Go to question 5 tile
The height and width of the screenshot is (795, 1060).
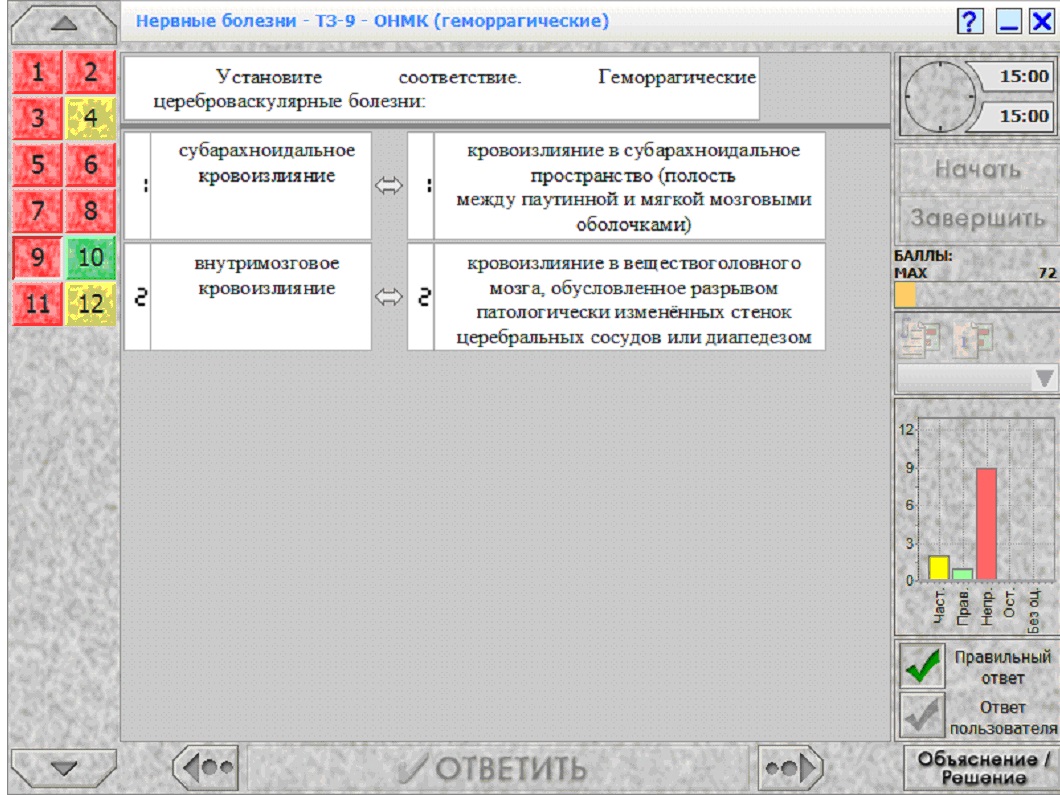(38, 164)
